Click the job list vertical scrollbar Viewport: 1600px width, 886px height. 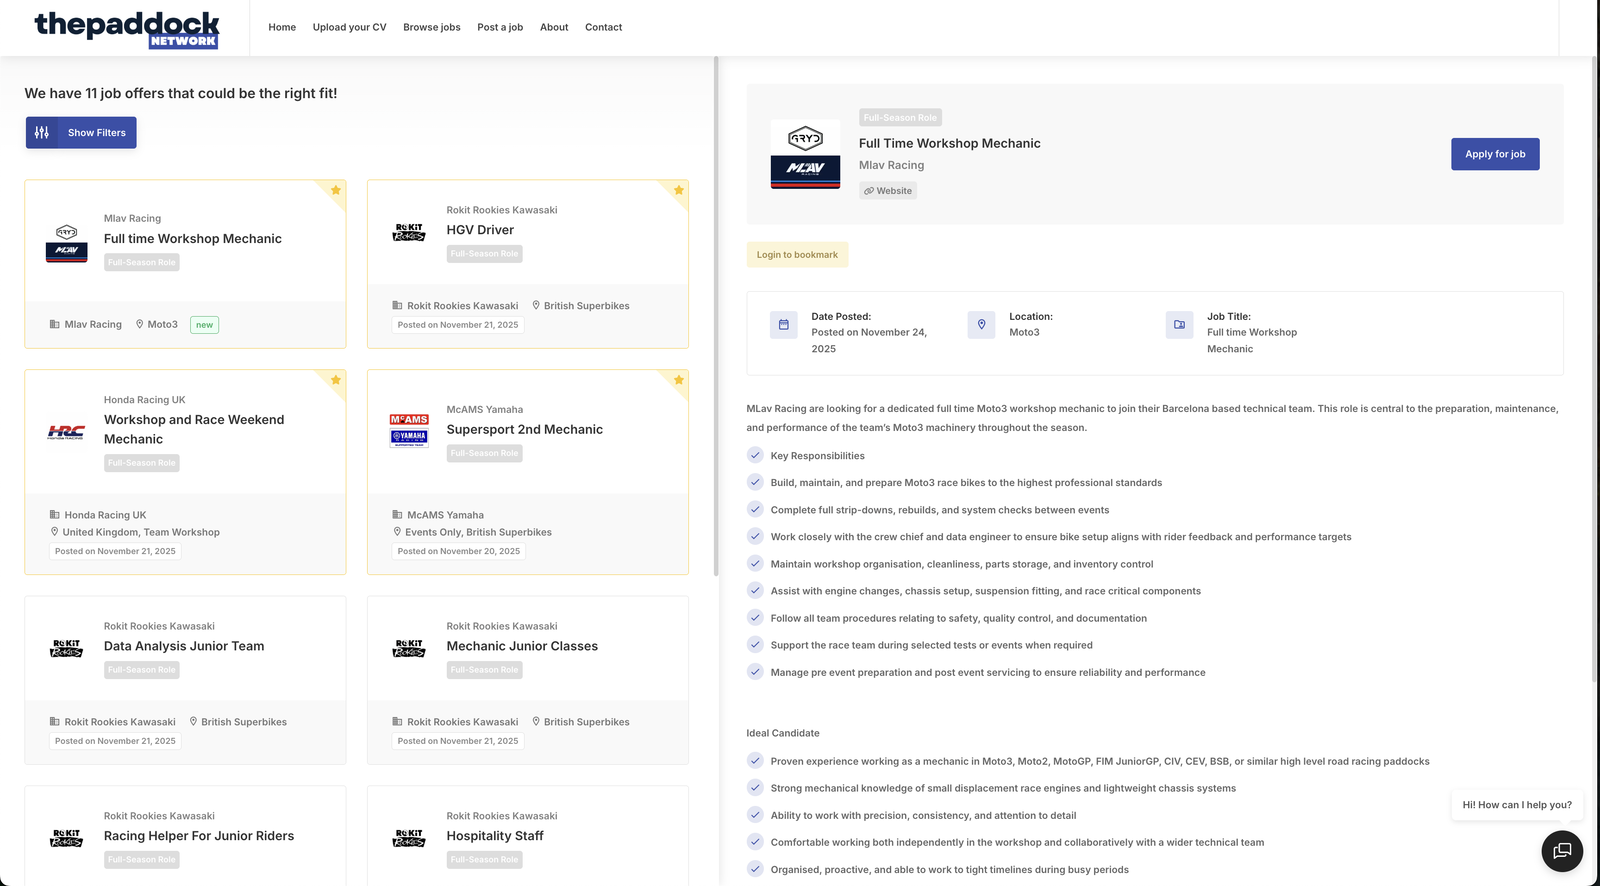tap(716, 316)
